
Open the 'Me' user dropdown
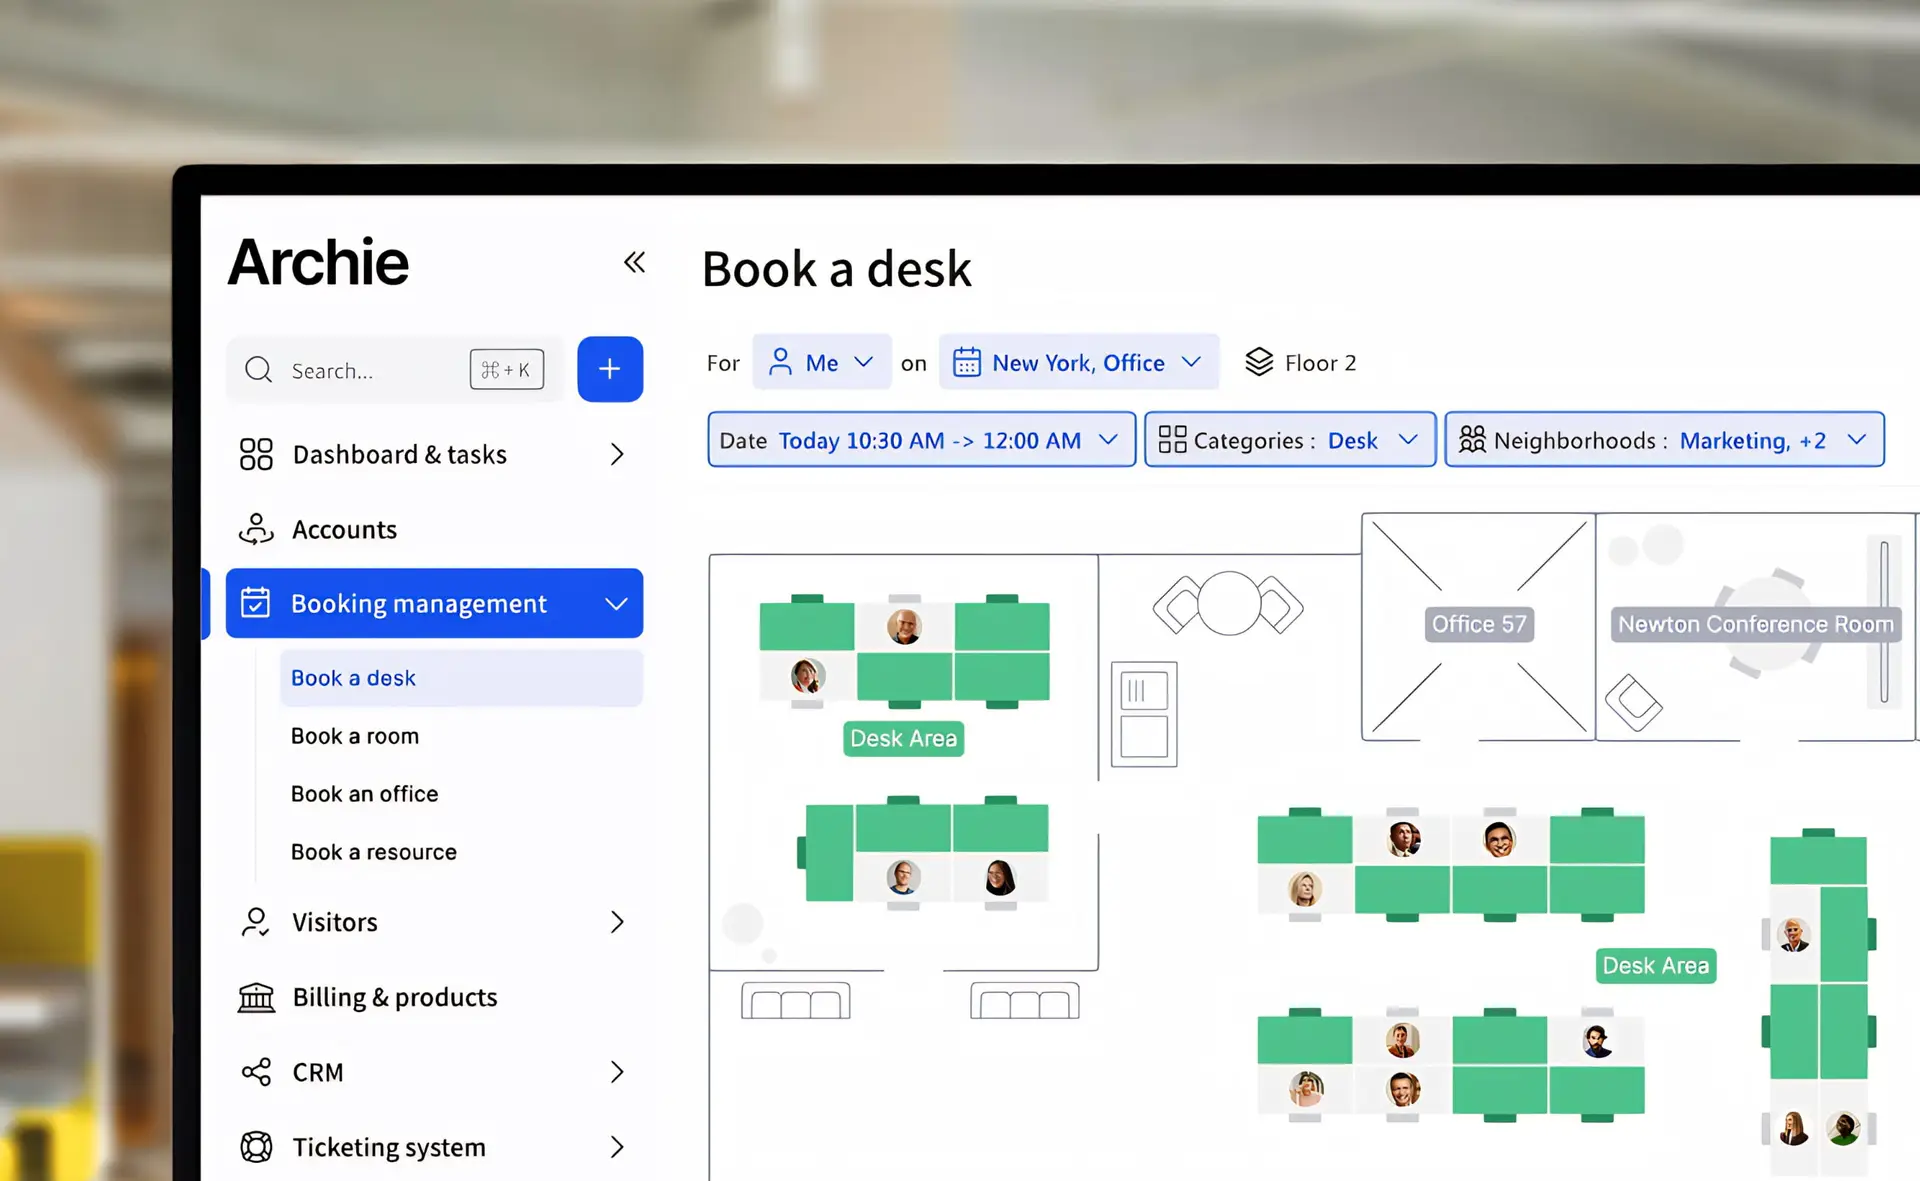click(822, 362)
